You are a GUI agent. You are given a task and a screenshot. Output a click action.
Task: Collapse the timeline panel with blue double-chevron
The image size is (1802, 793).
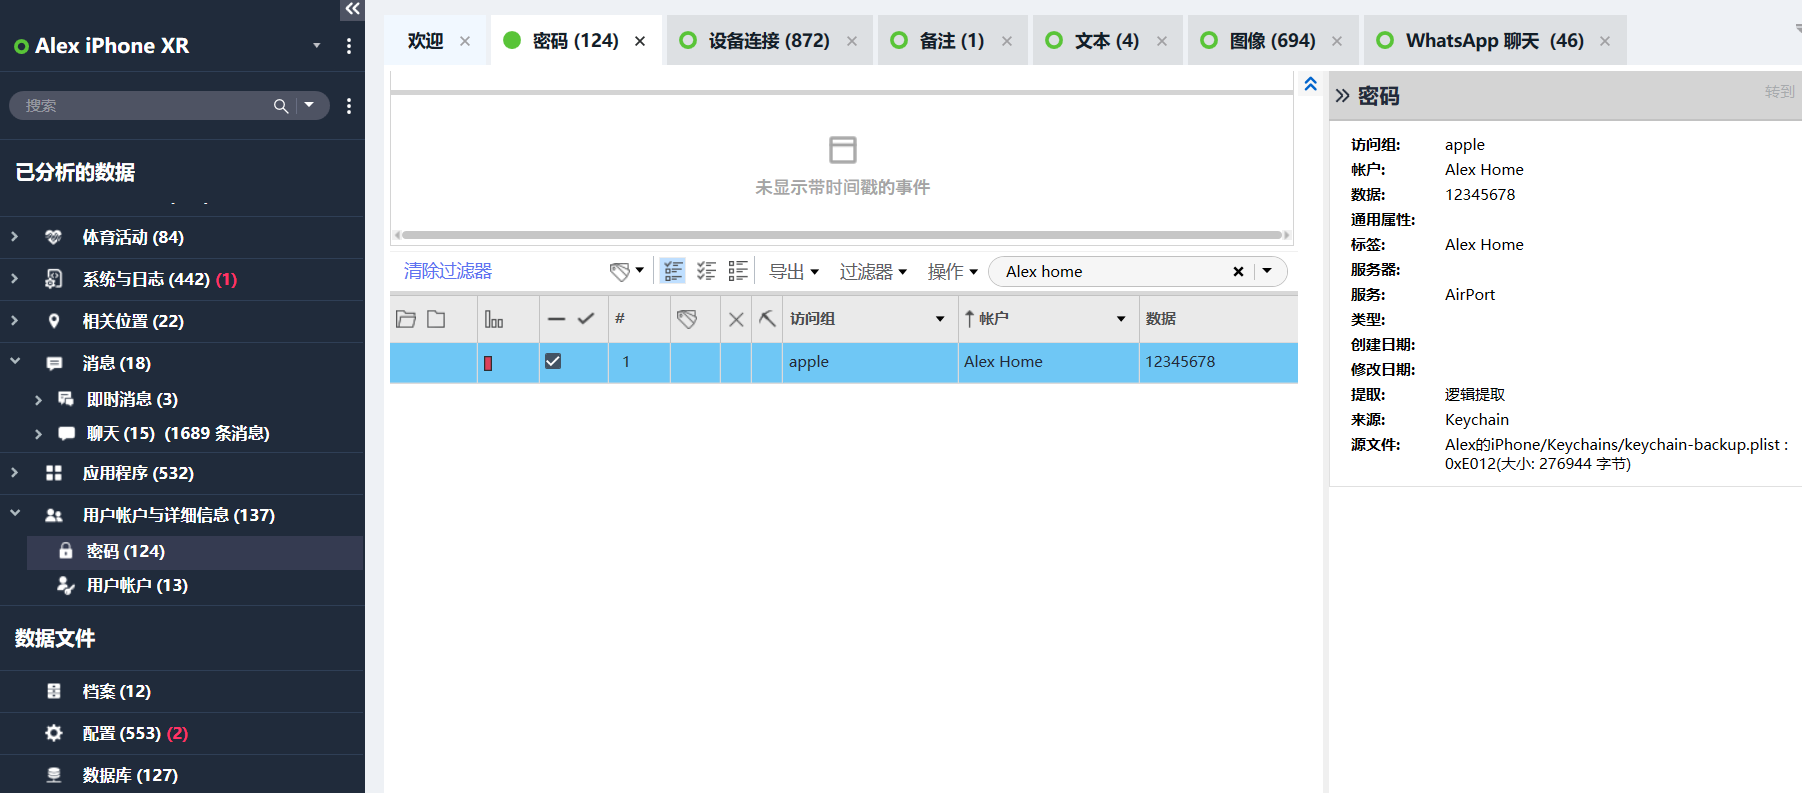click(x=1310, y=84)
